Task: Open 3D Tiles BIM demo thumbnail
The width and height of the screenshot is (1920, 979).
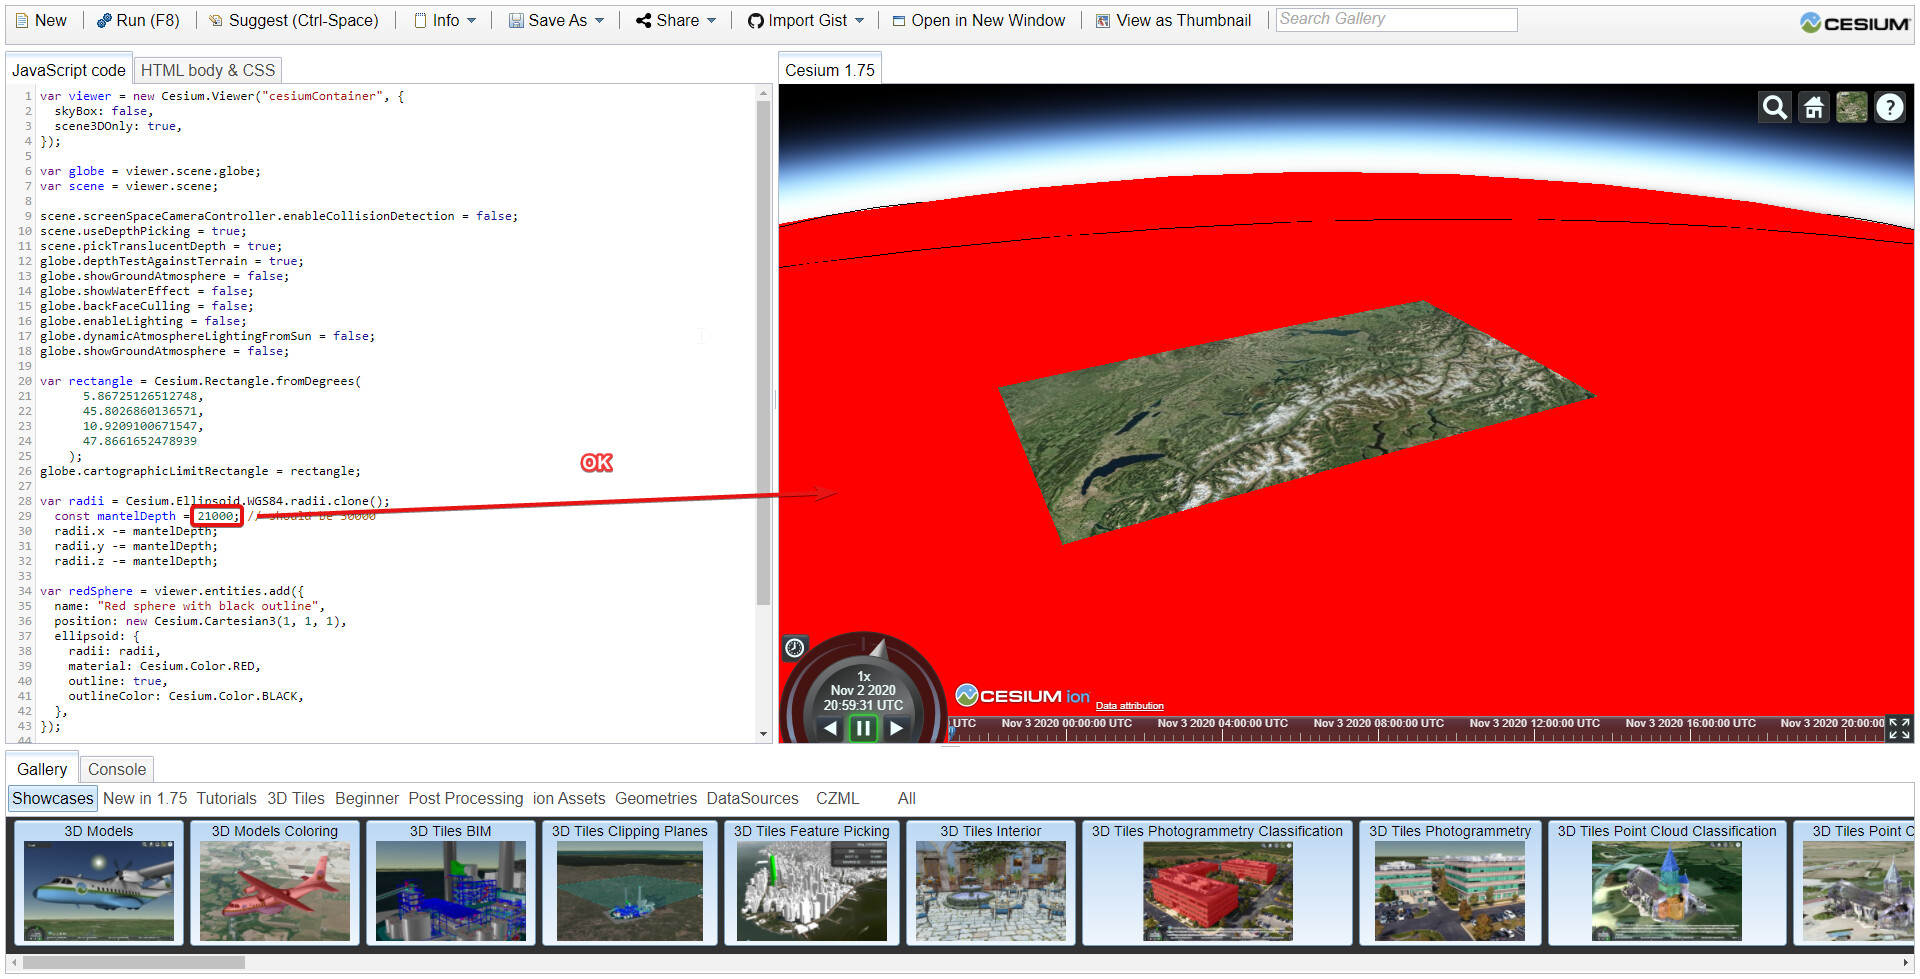Action: click(x=451, y=882)
